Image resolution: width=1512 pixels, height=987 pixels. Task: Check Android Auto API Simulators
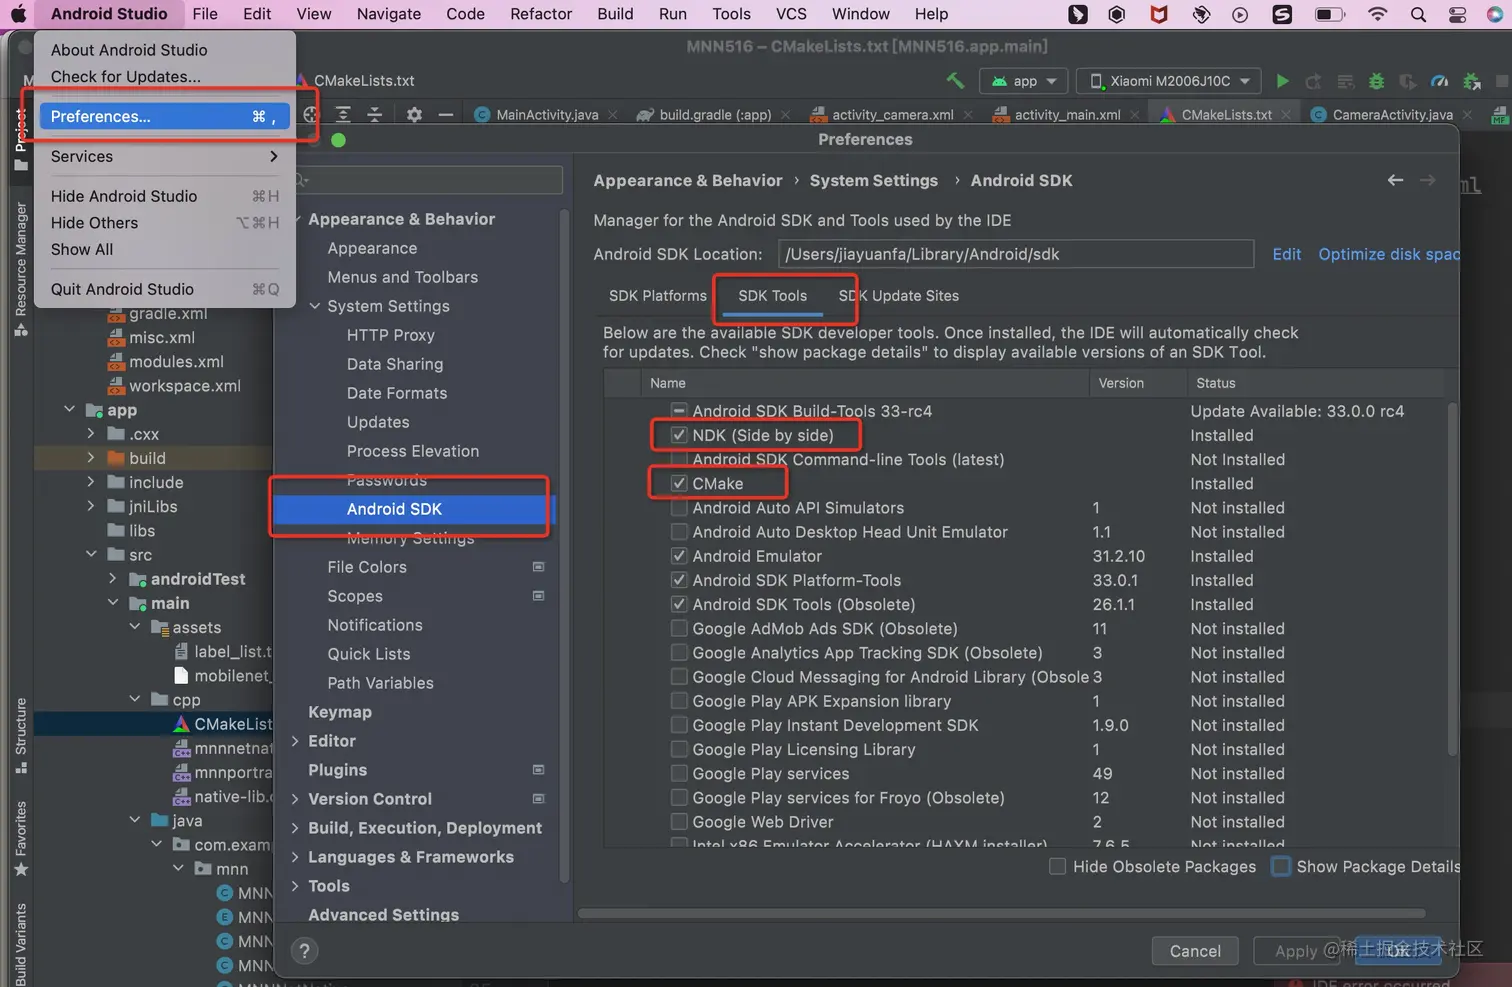click(679, 508)
